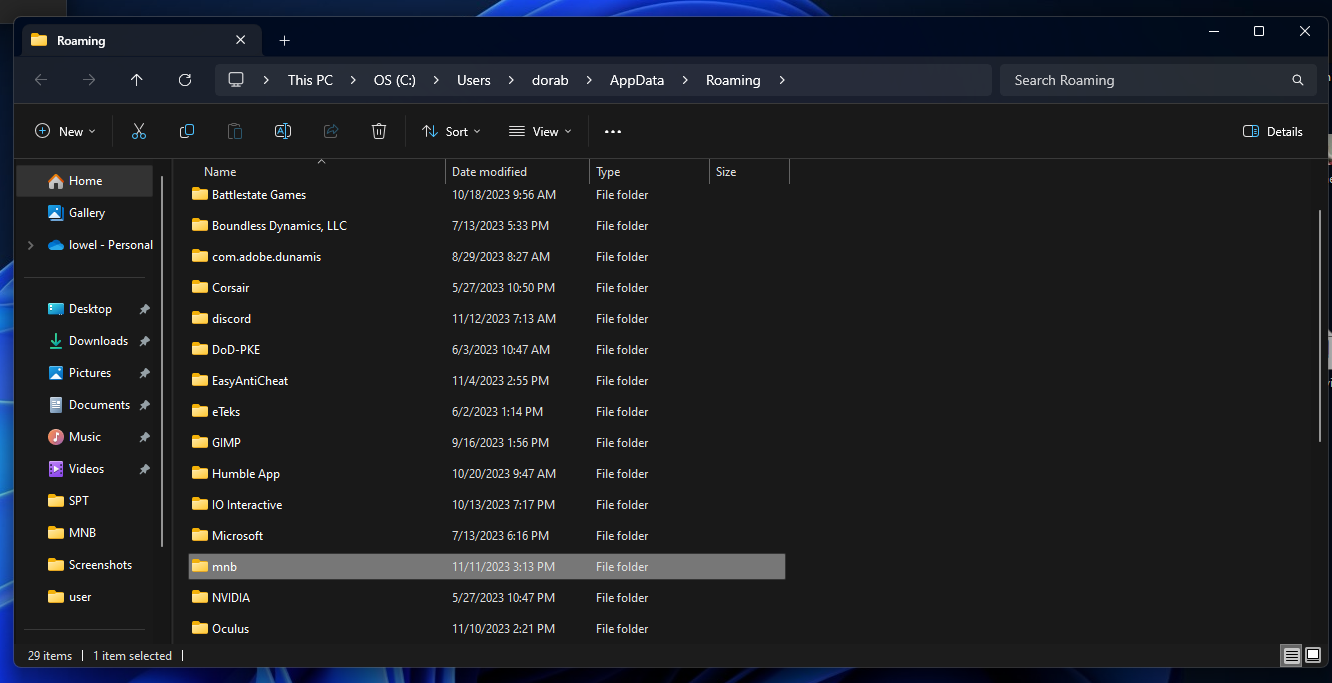Click the Copy icon in toolbar
This screenshot has height=683, width=1332.
coord(187,131)
